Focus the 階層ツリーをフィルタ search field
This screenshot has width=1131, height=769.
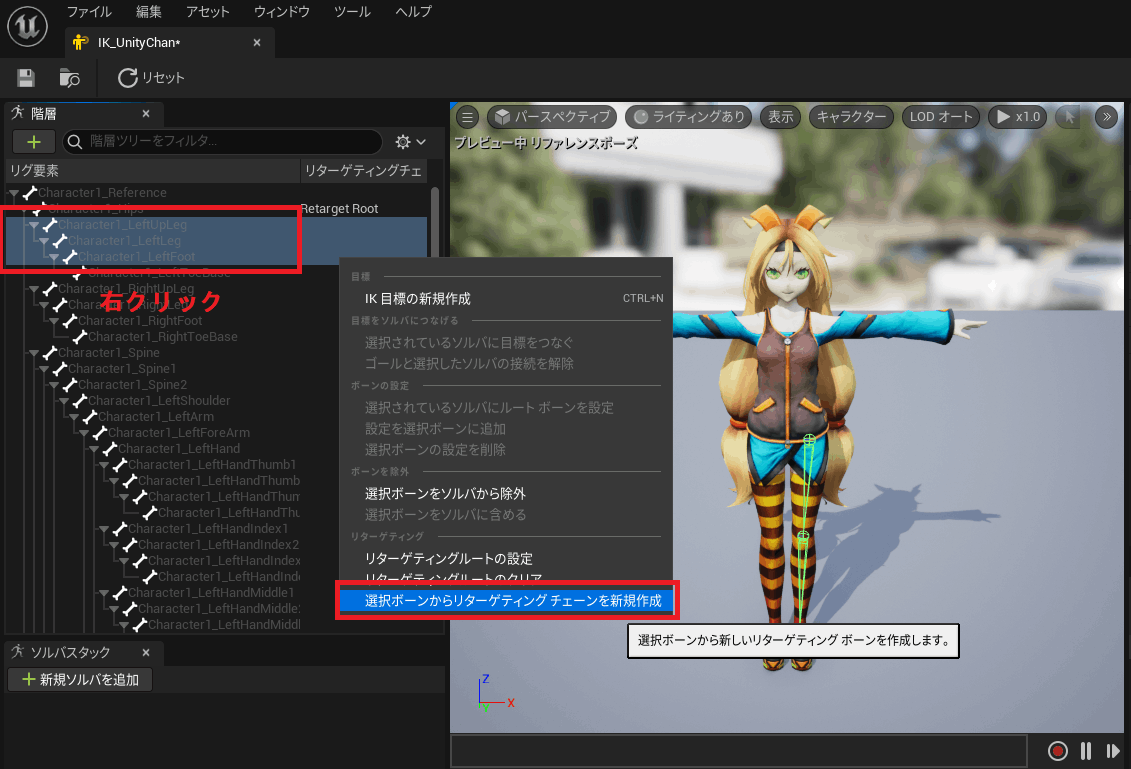[222, 141]
